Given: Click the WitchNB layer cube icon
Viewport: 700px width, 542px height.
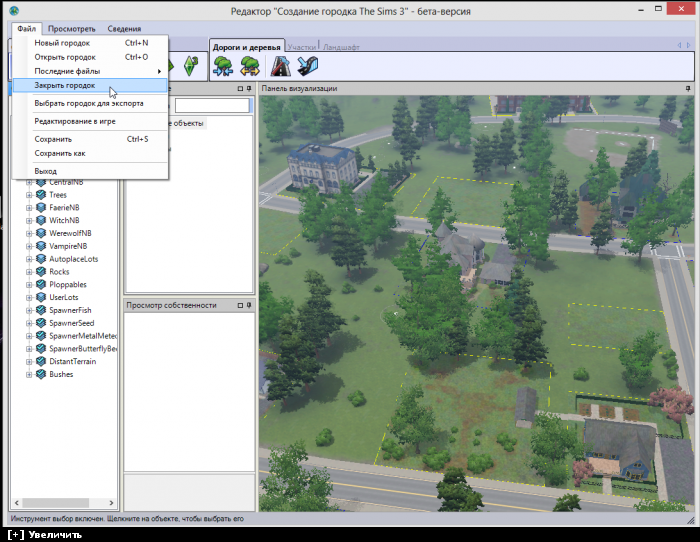Looking at the screenshot, I should (41, 220).
